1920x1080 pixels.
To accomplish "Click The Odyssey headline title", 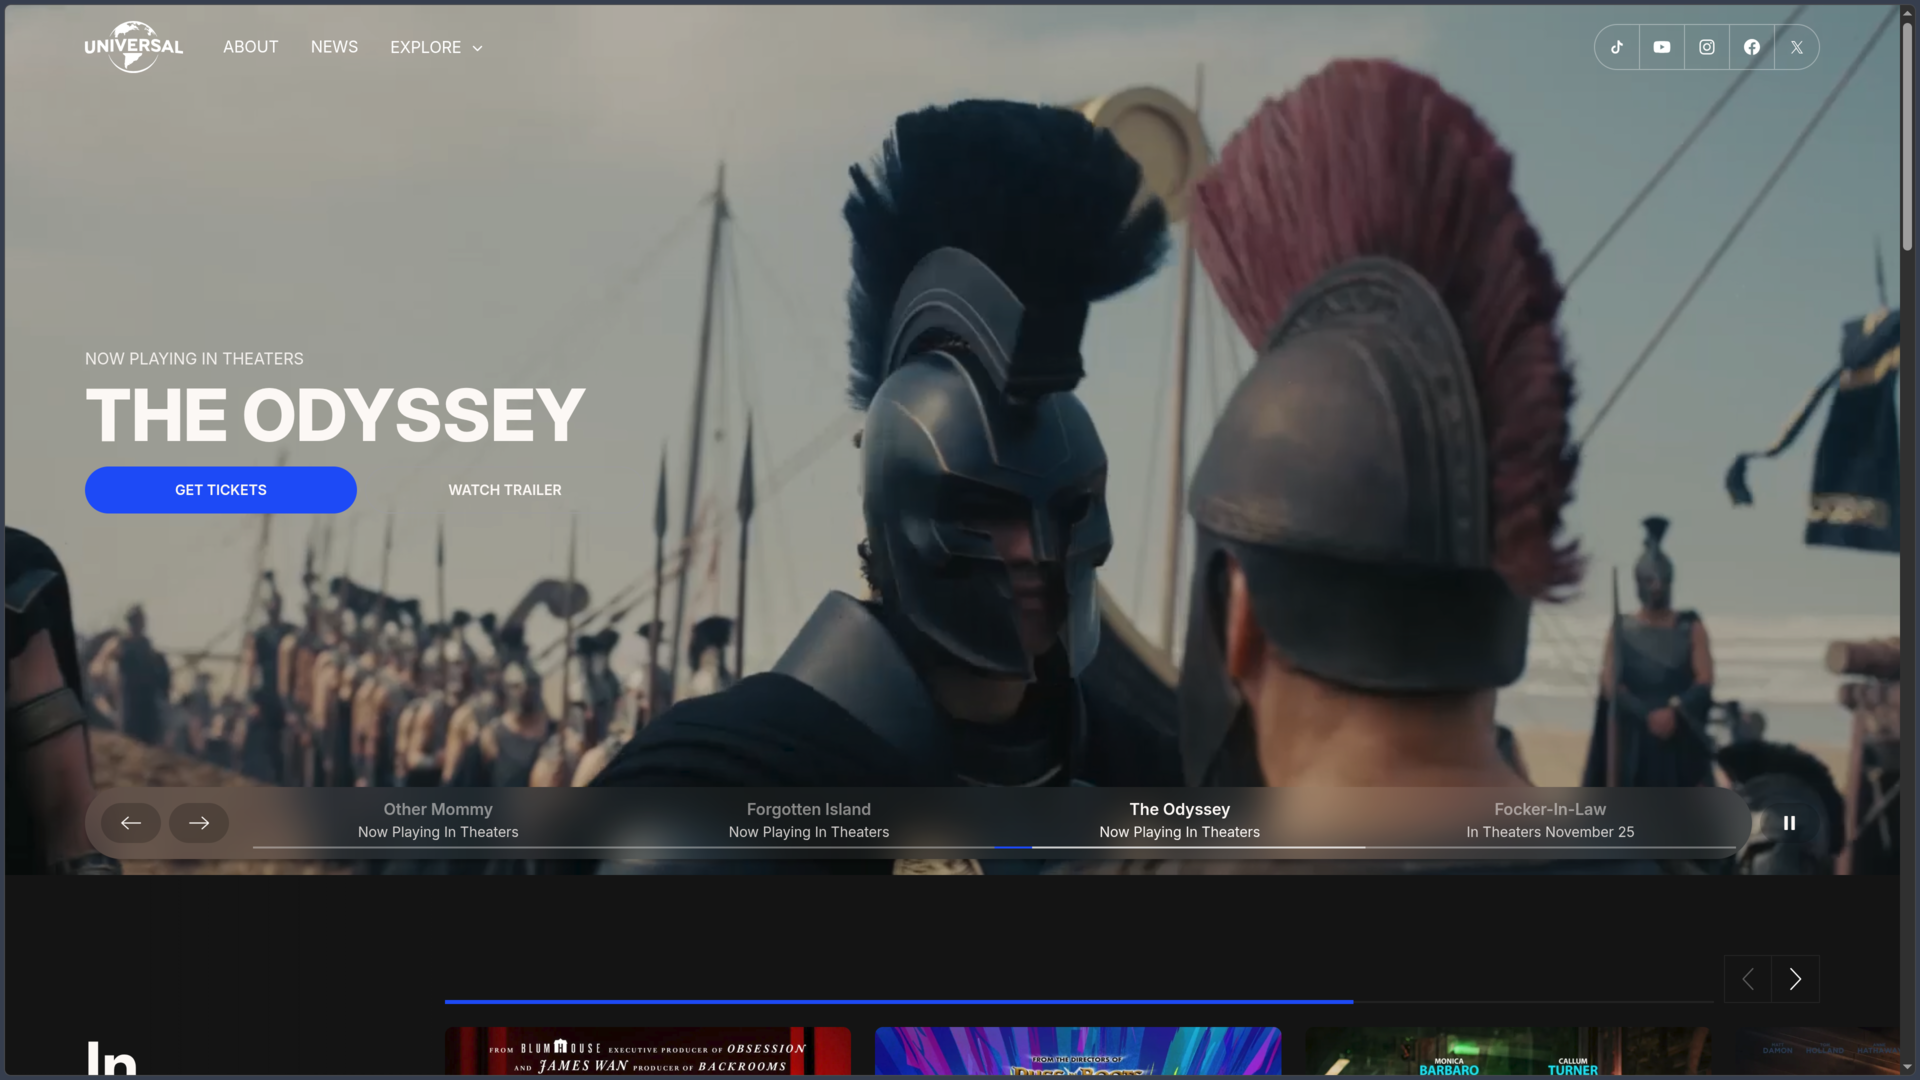I will coord(335,415).
